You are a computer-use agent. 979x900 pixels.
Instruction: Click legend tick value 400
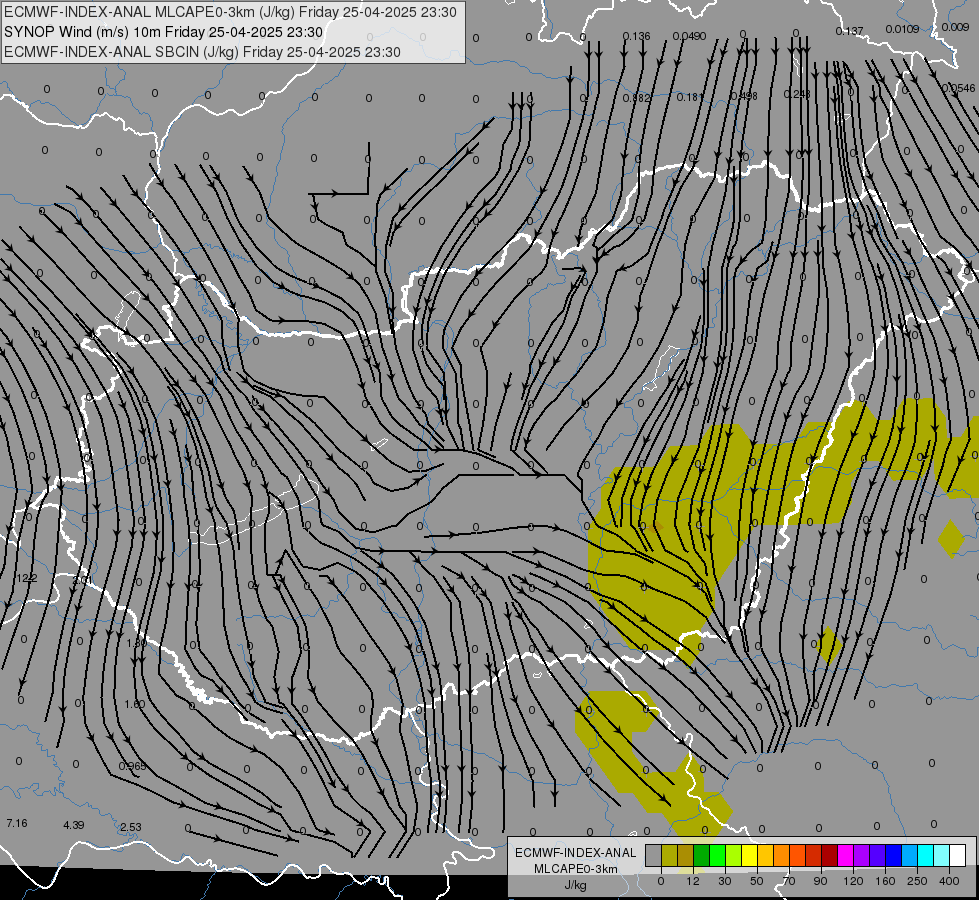pyautogui.click(x=949, y=881)
